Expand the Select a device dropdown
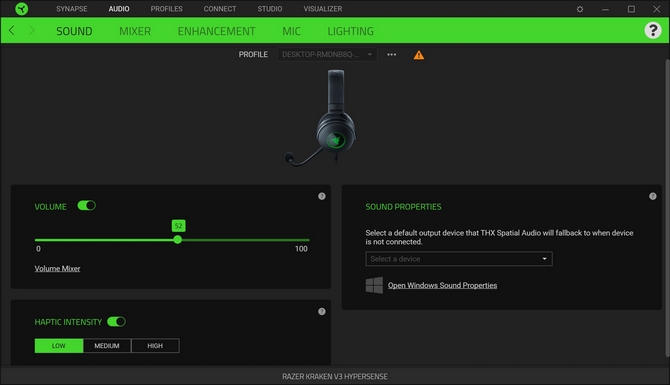670x385 pixels. point(458,259)
